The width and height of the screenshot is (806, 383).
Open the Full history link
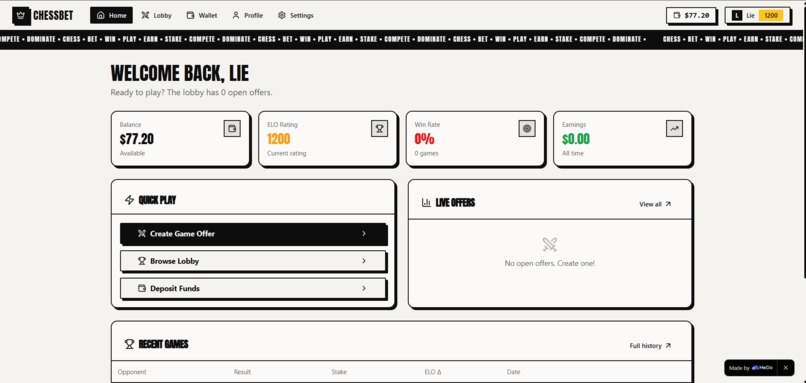click(x=650, y=346)
